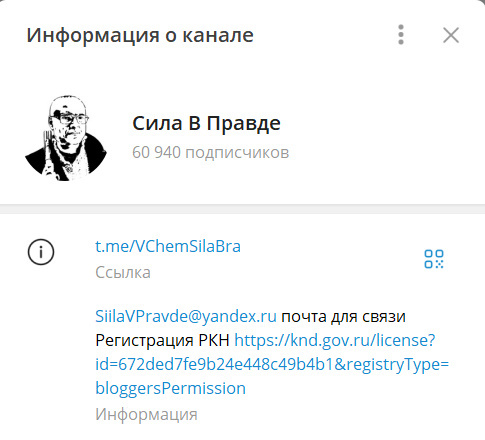Open SiilaVPravde@yandex.ru email link

(186, 316)
